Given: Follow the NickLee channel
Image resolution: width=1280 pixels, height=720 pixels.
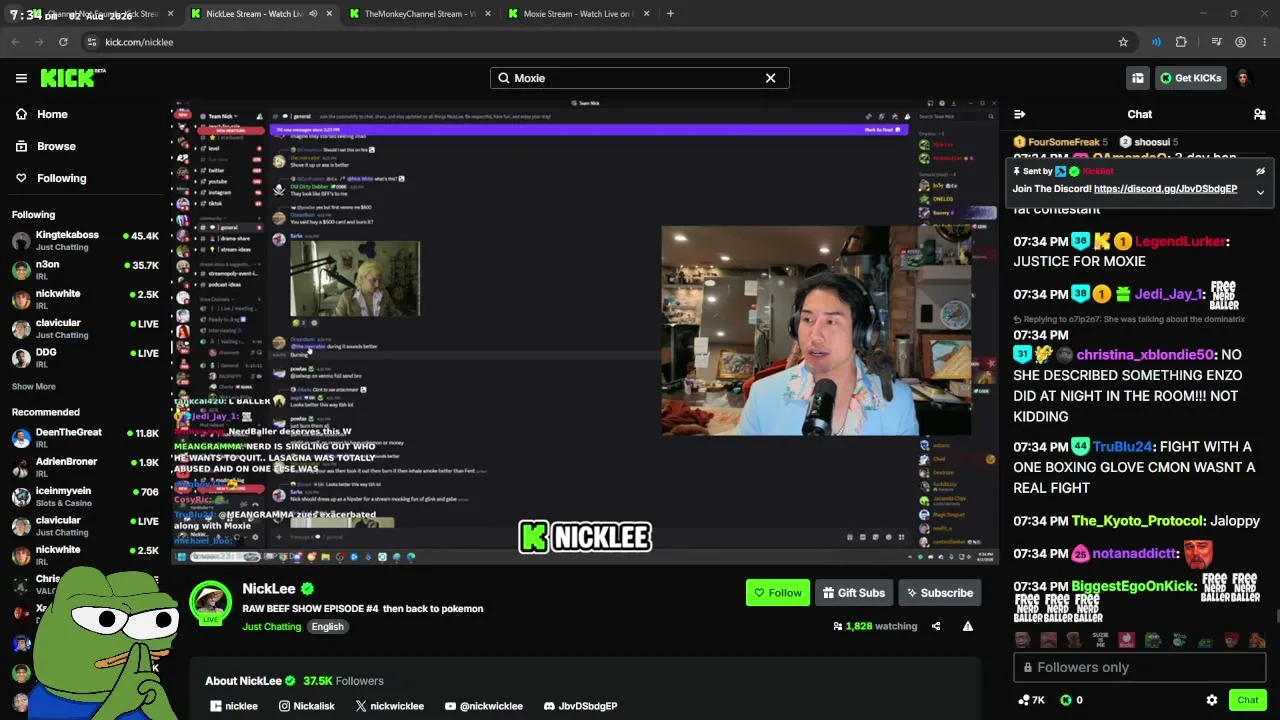Looking at the screenshot, I should (x=777, y=593).
